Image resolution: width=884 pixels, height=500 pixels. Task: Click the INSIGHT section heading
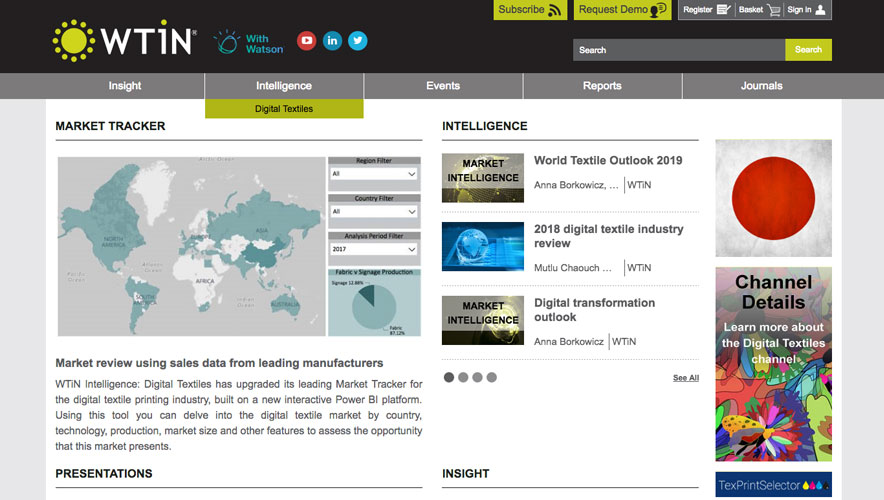click(466, 474)
